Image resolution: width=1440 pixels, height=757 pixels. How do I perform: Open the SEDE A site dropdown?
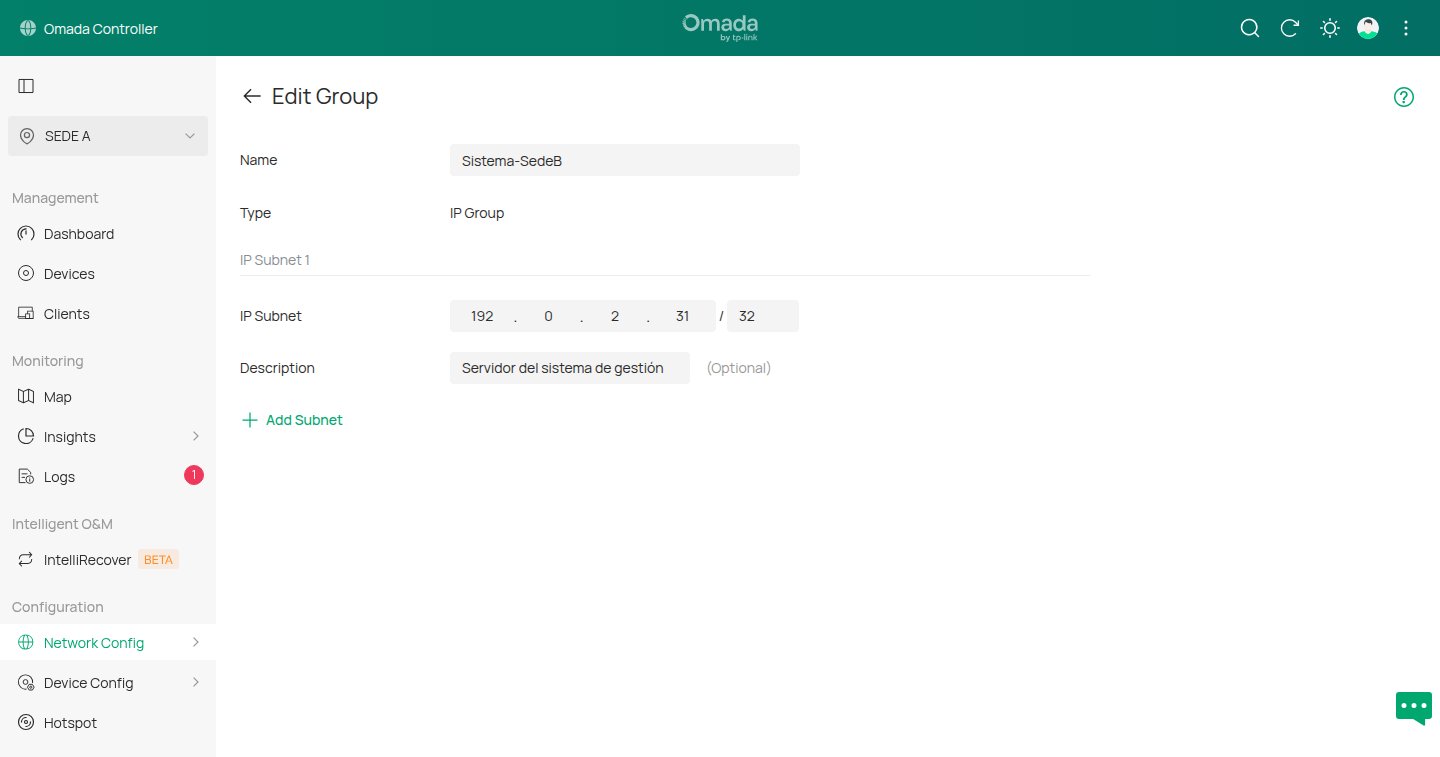108,136
